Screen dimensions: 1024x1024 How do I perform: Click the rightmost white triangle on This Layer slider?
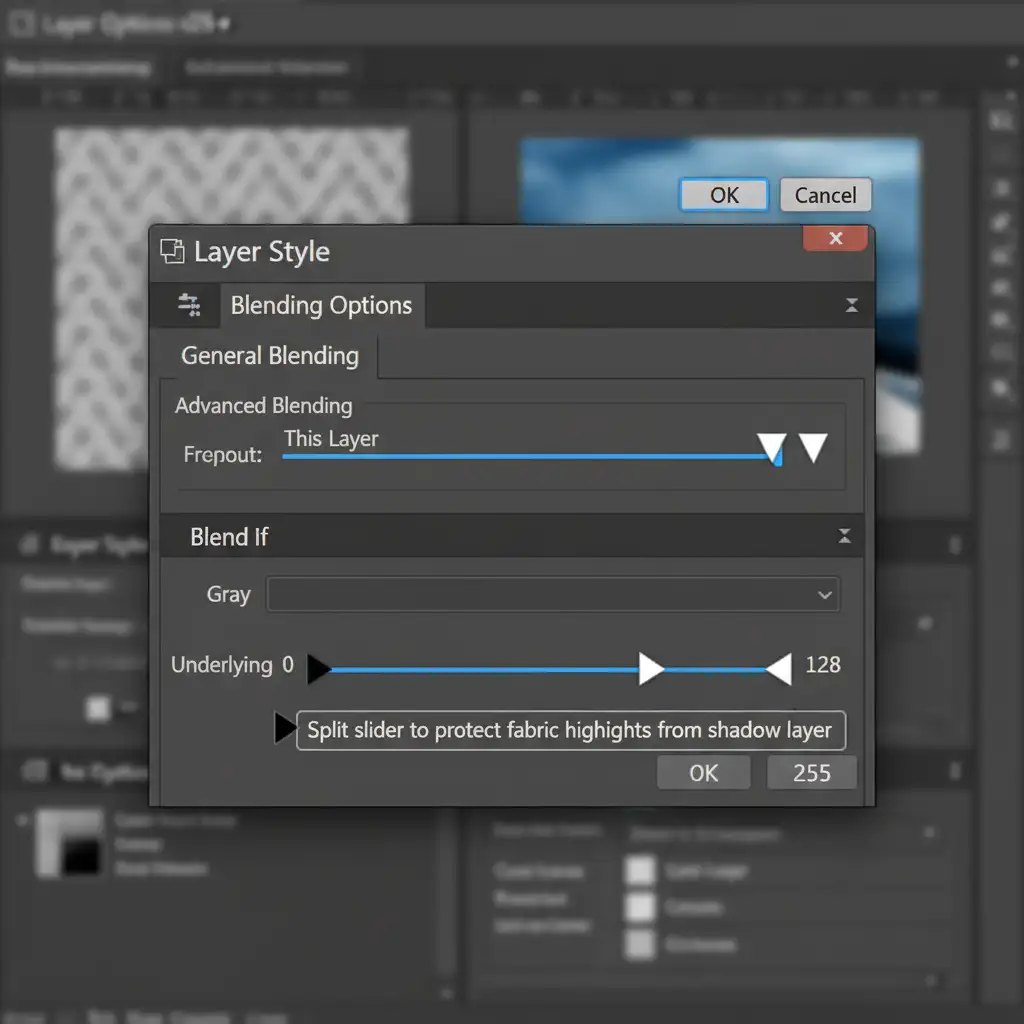click(814, 448)
